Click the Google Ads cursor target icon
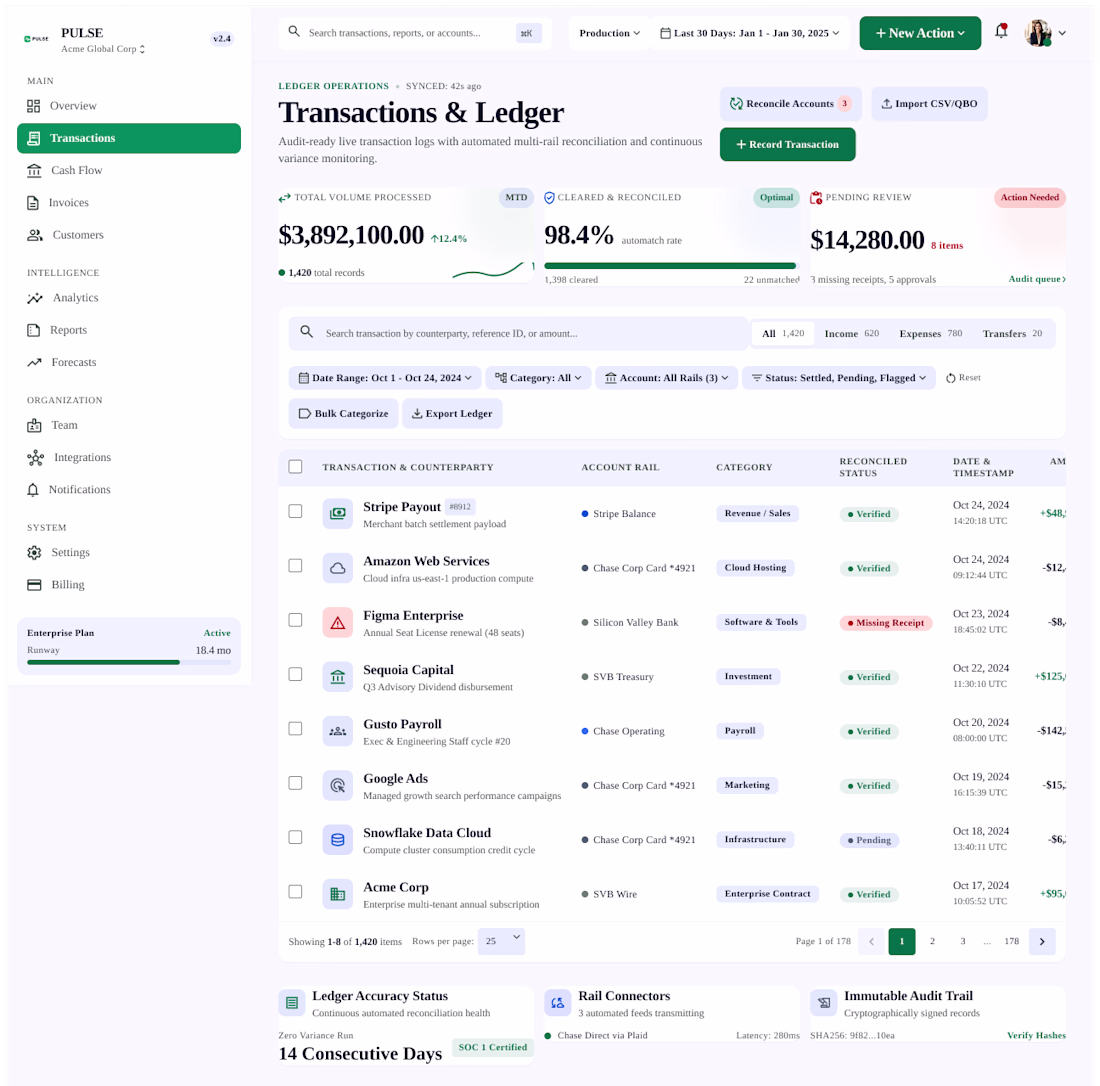This screenshot has height=1086, width=1100. 337,786
